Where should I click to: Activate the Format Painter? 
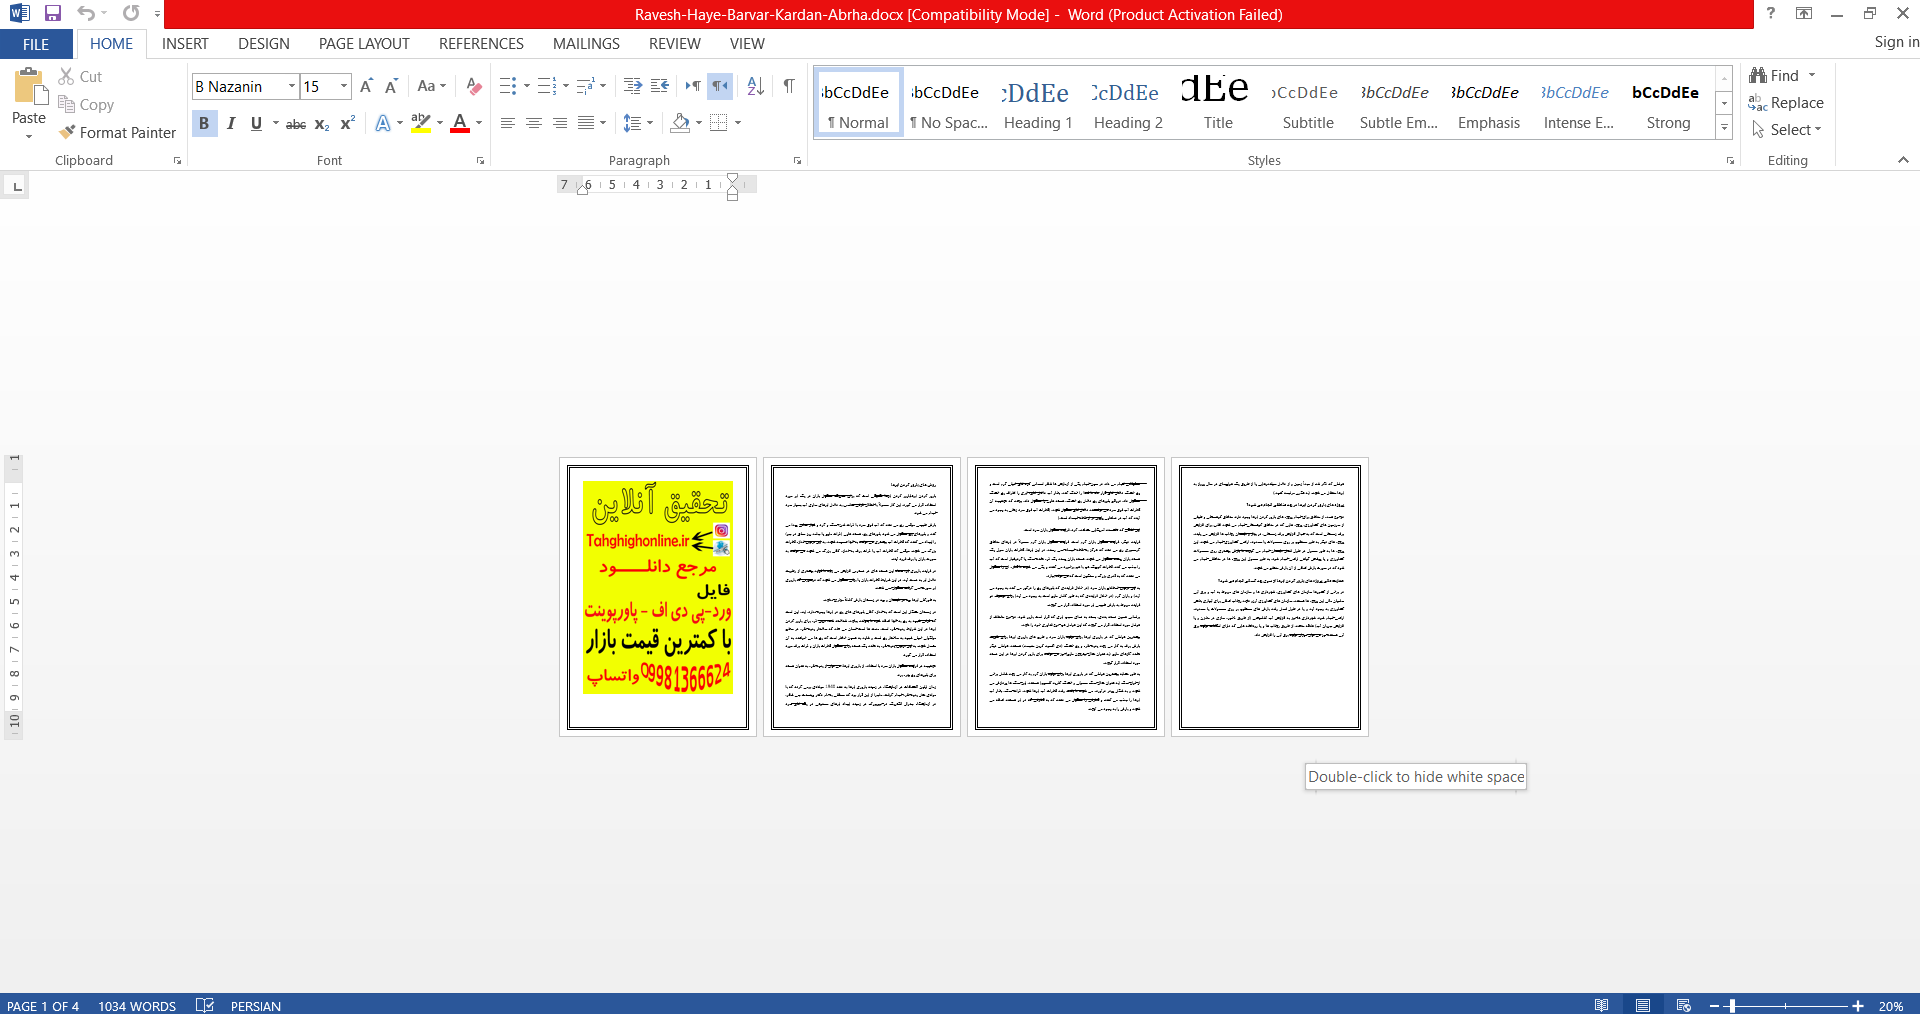117,132
